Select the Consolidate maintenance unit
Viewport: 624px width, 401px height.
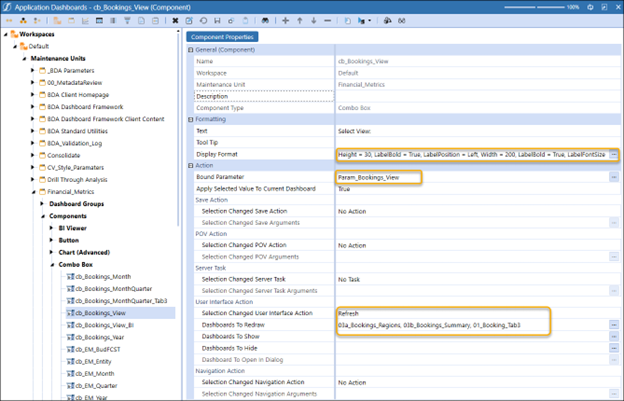click(64, 156)
